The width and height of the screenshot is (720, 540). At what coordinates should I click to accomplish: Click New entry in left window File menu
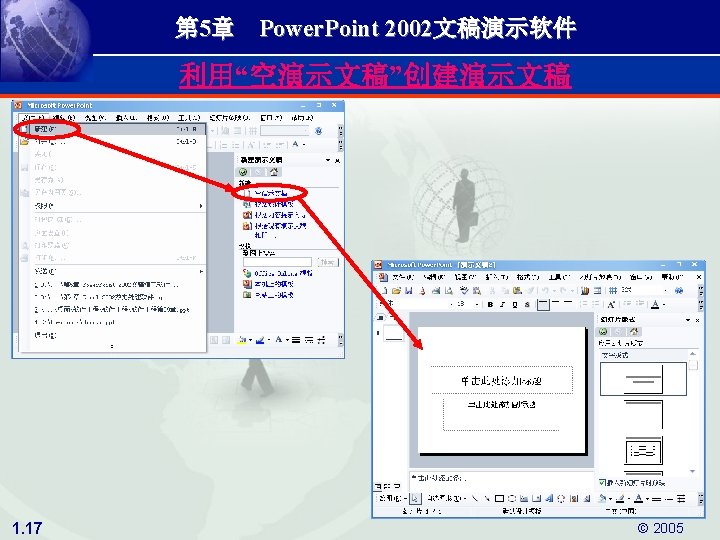[x=112, y=129]
